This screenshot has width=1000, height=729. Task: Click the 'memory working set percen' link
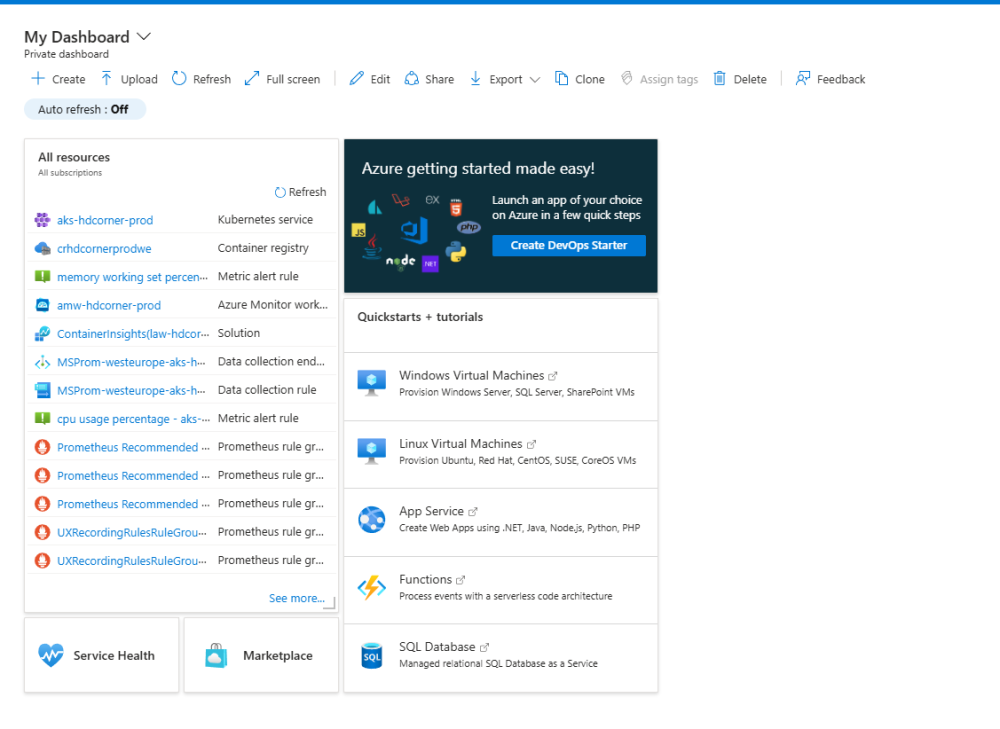(x=132, y=277)
